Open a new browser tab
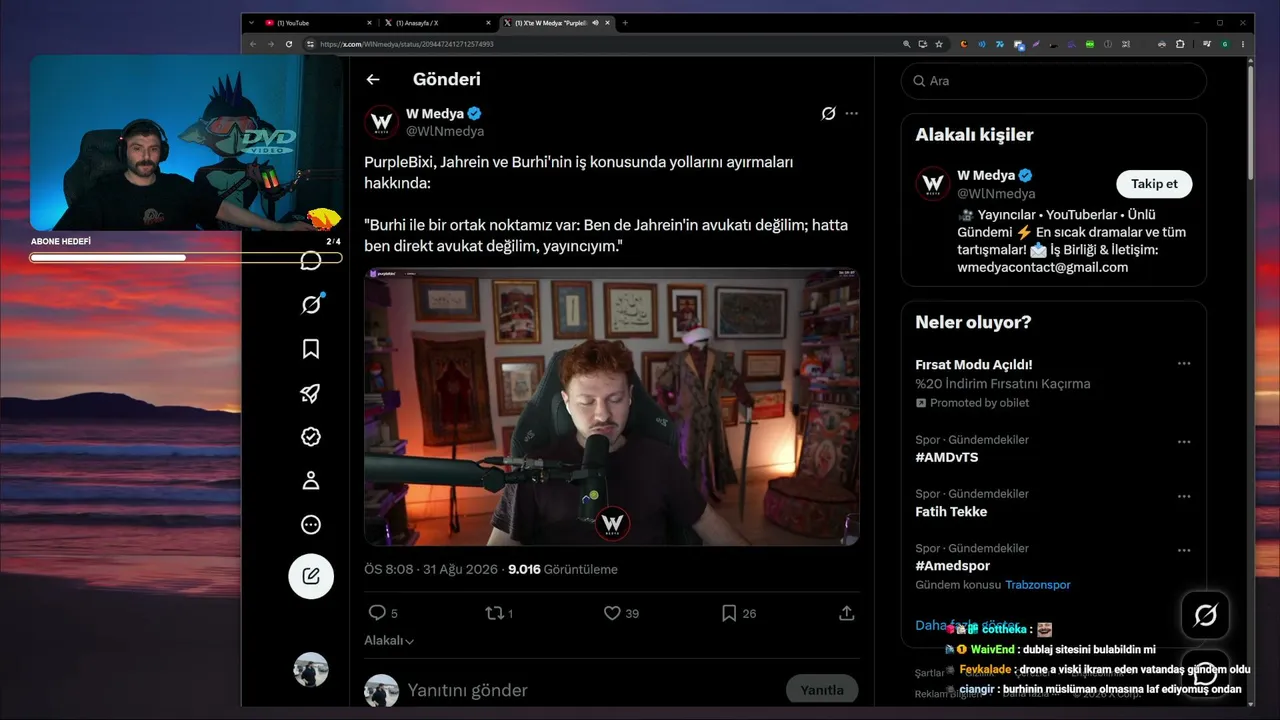 (625, 23)
